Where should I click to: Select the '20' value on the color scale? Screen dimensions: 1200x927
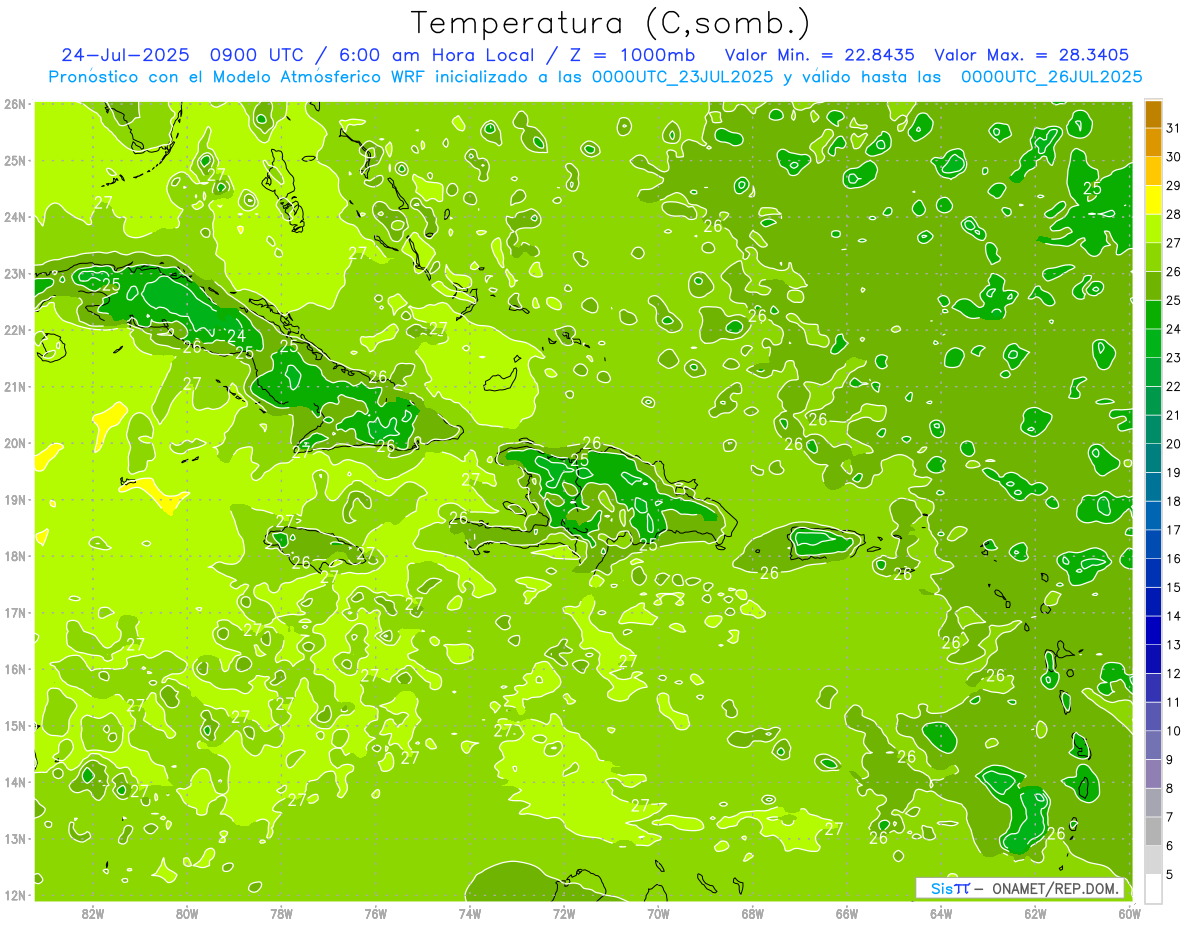[x=1173, y=444]
